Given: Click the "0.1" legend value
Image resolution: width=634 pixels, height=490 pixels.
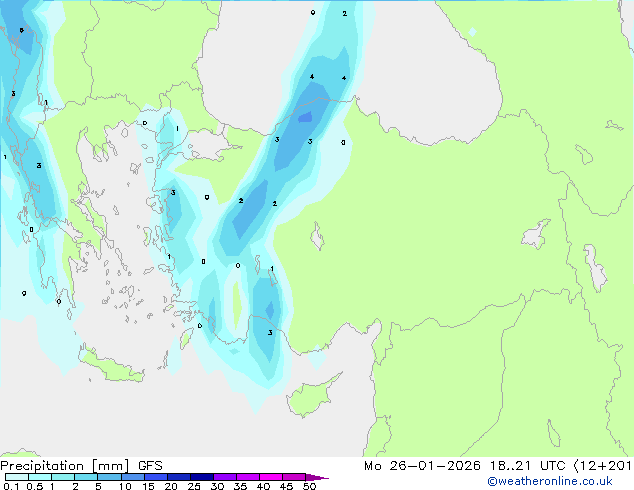Looking at the screenshot, I should pyautogui.click(x=11, y=486).
